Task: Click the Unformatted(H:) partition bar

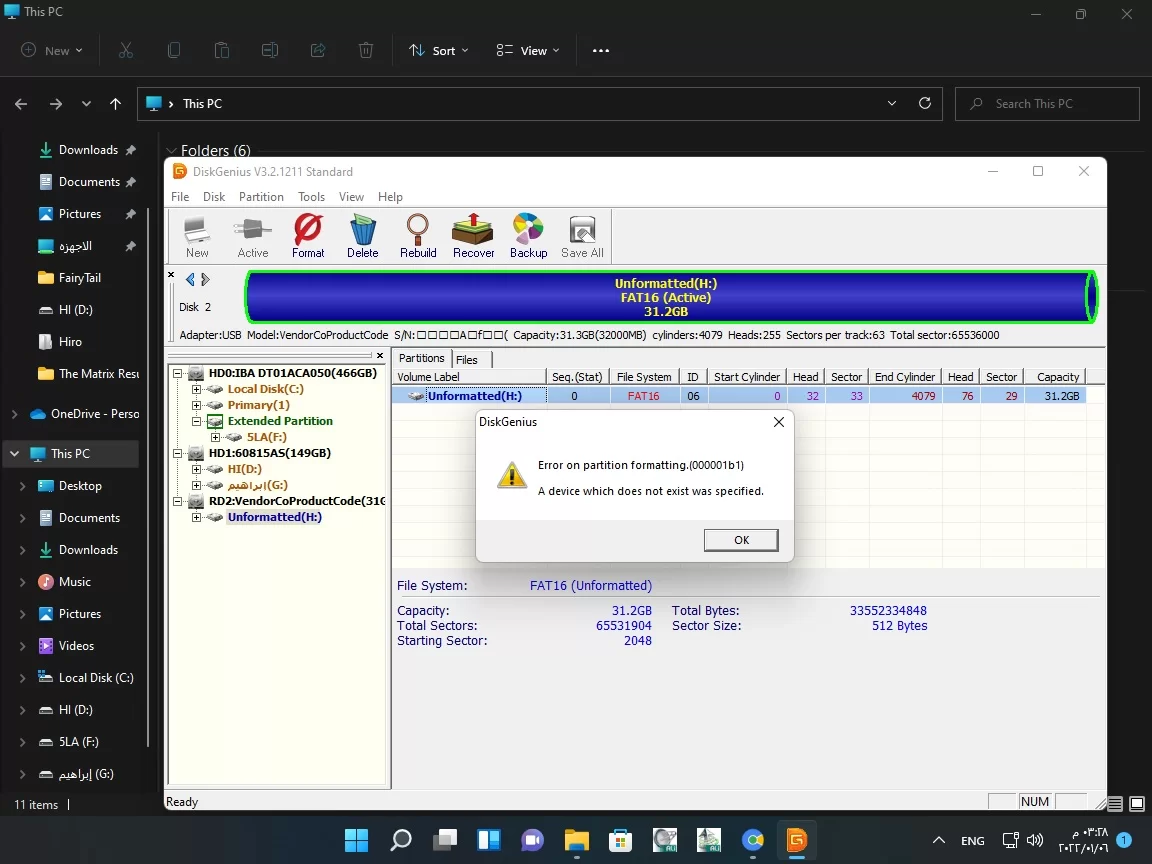Action: [672, 297]
